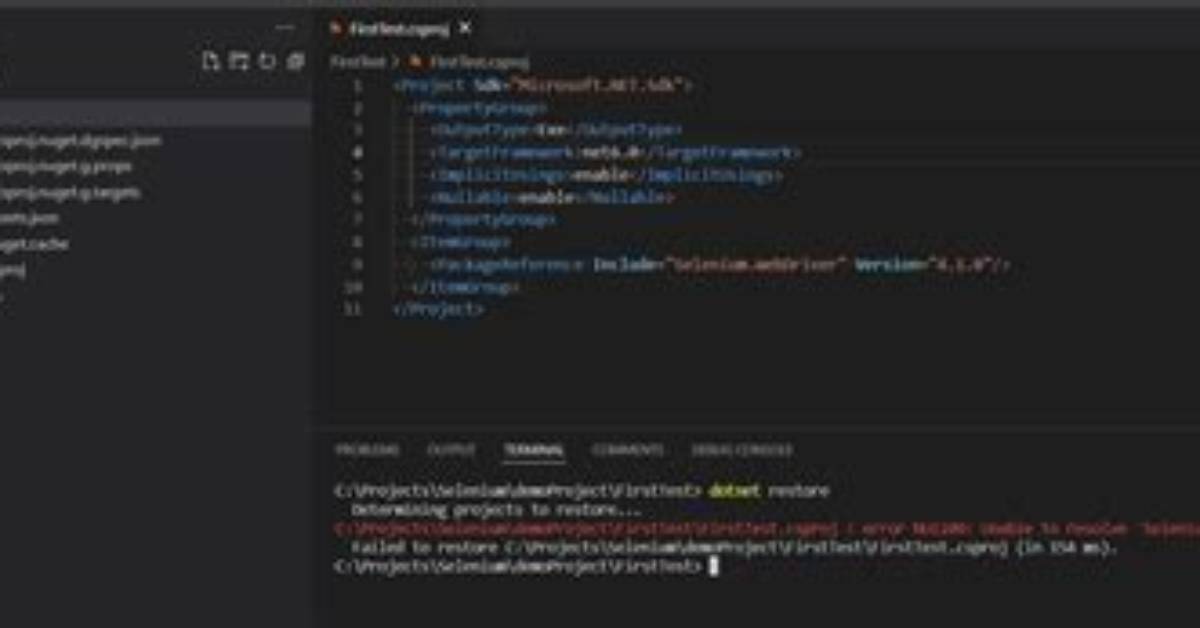Image resolution: width=1200 pixels, height=628 pixels.
Task: Switch to the OUTPUT panel tab
Action: [451, 451]
